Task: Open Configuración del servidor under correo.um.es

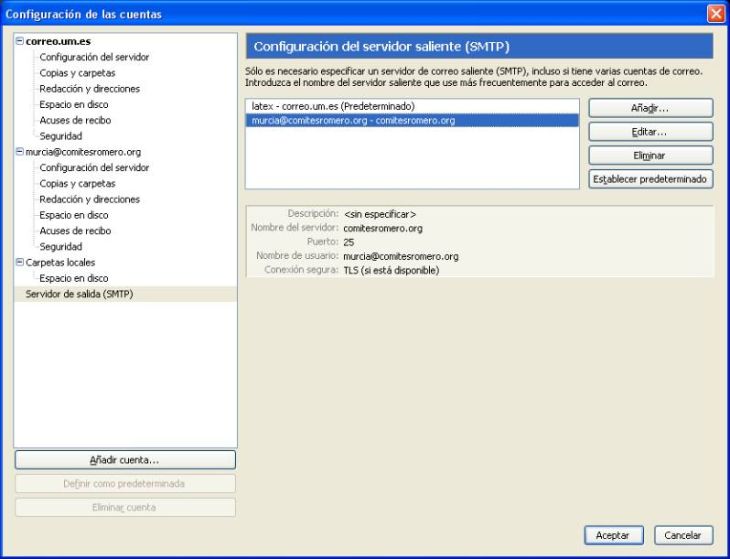Action: (x=94, y=57)
